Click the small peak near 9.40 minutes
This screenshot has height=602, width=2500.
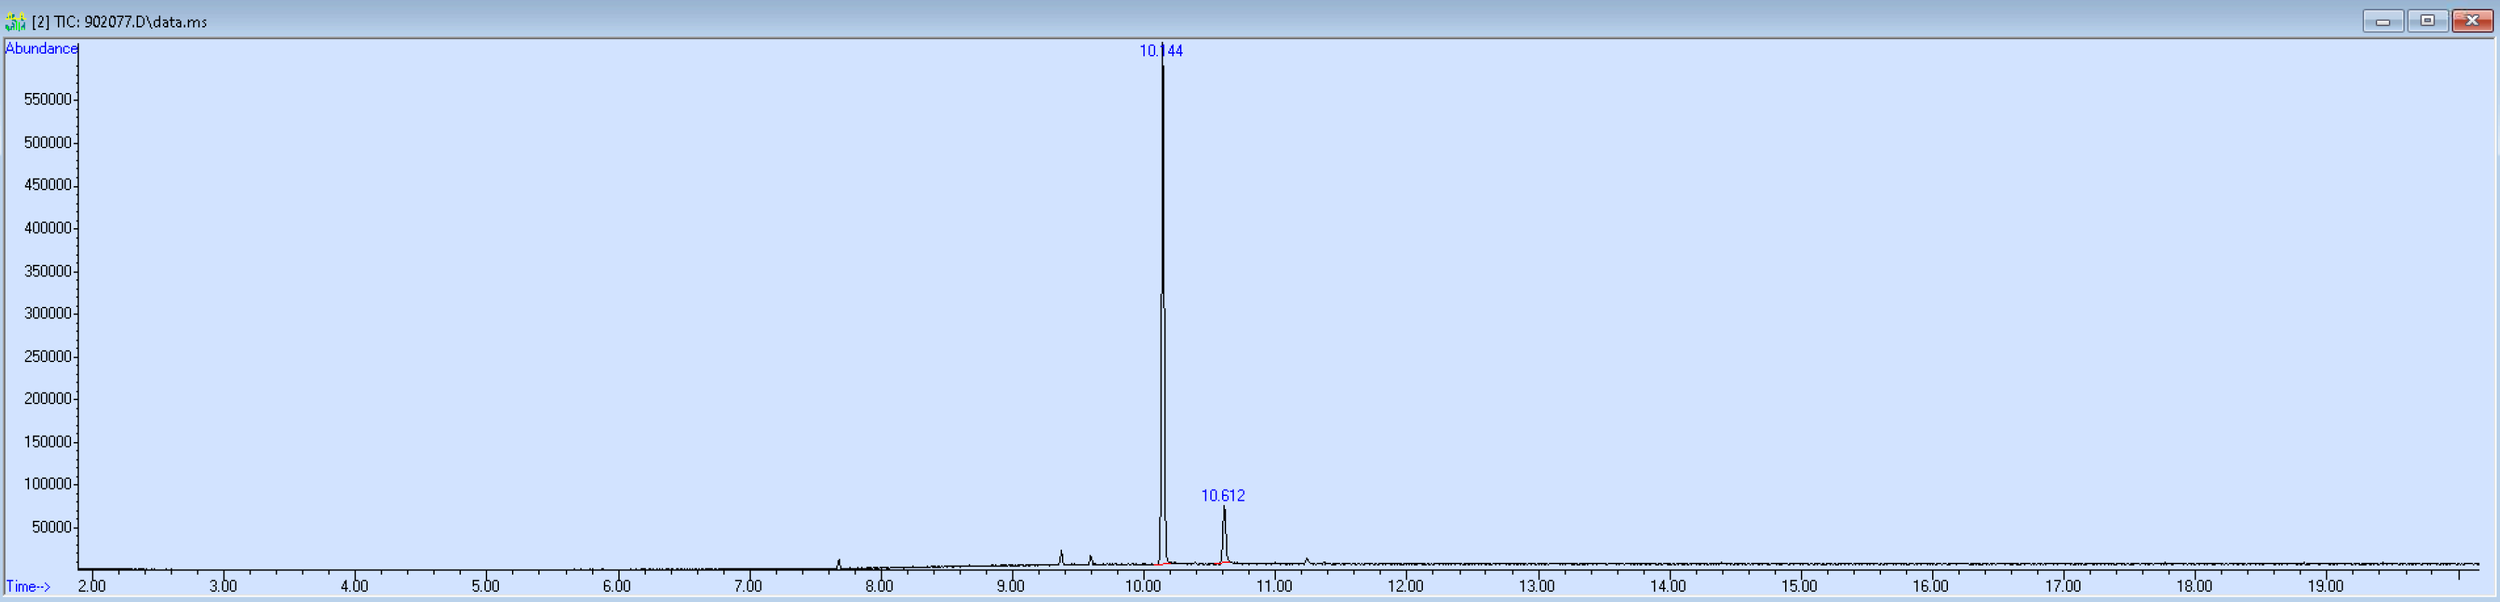(1061, 558)
